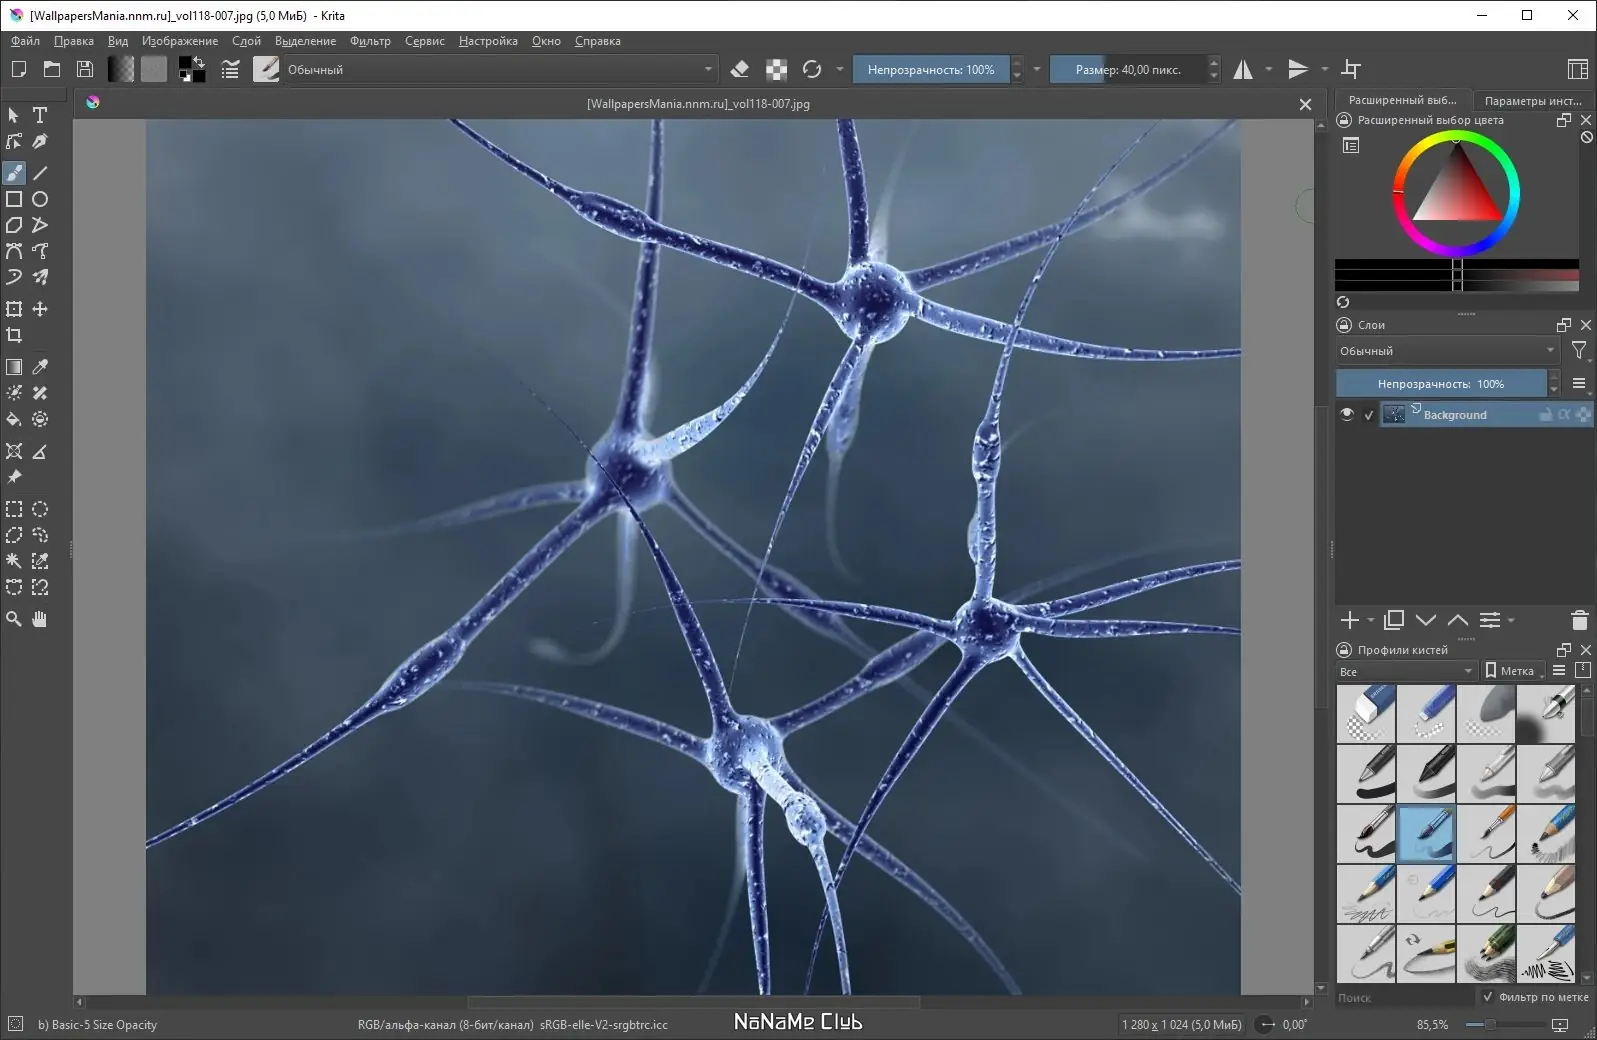Open the Все brush tag dropdown

(x=1406, y=671)
